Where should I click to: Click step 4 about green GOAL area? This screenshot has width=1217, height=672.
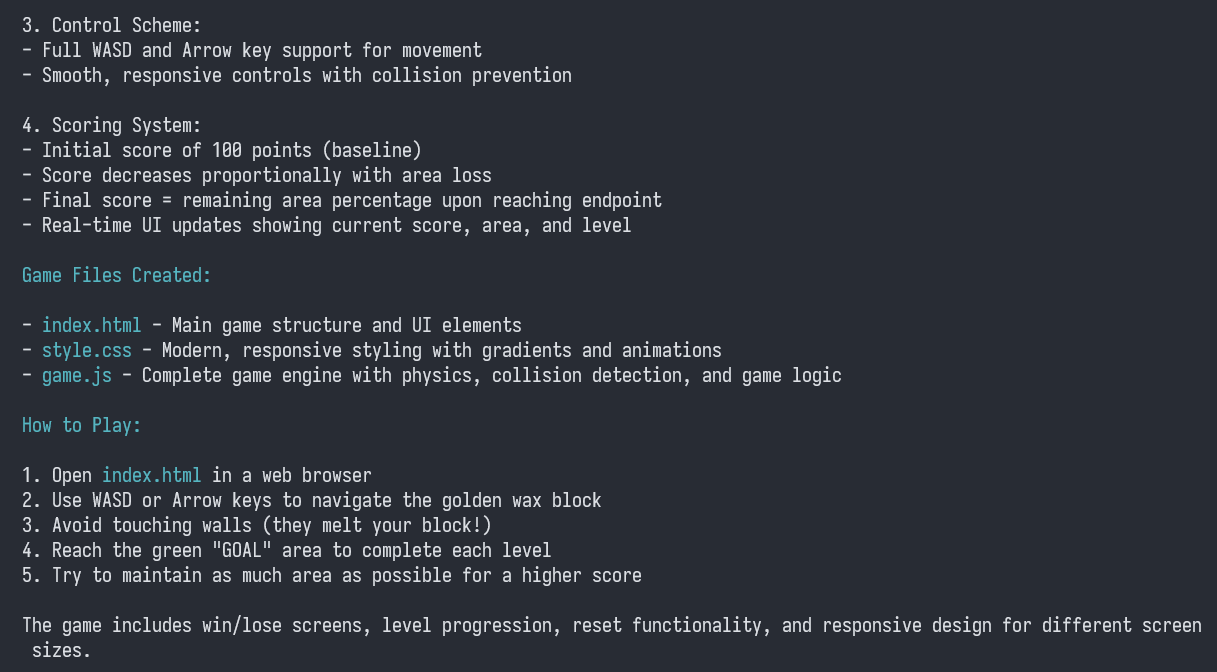(287, 550)
